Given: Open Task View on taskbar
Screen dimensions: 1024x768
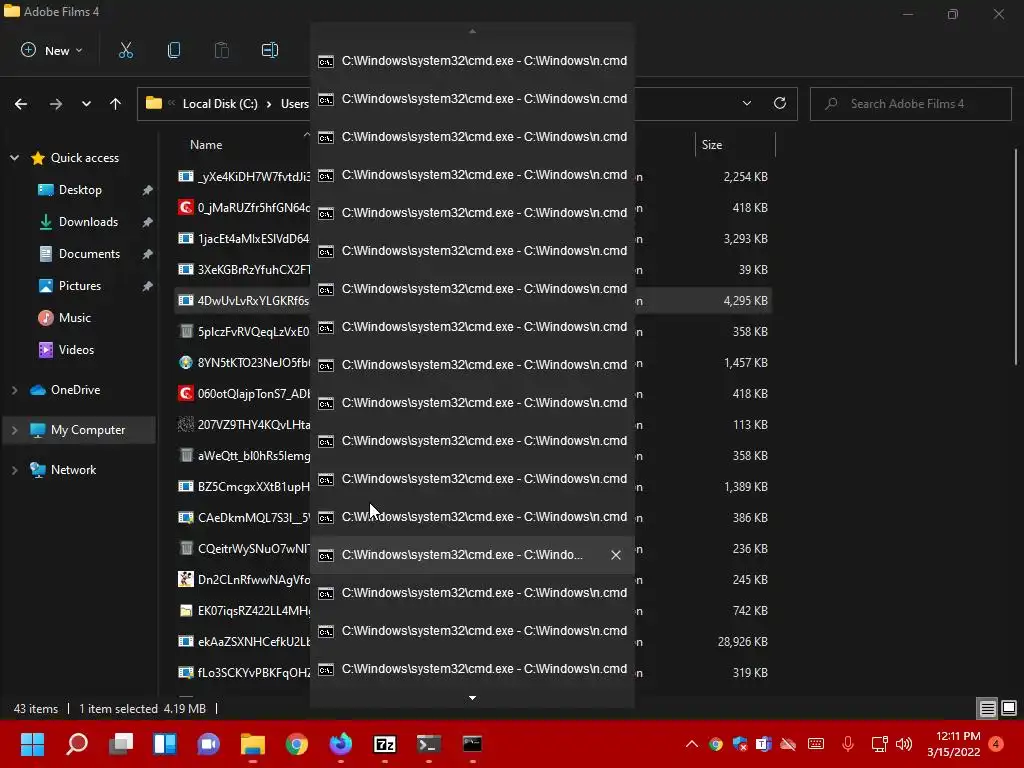Looking at the screenshot, I should point(121,744).
